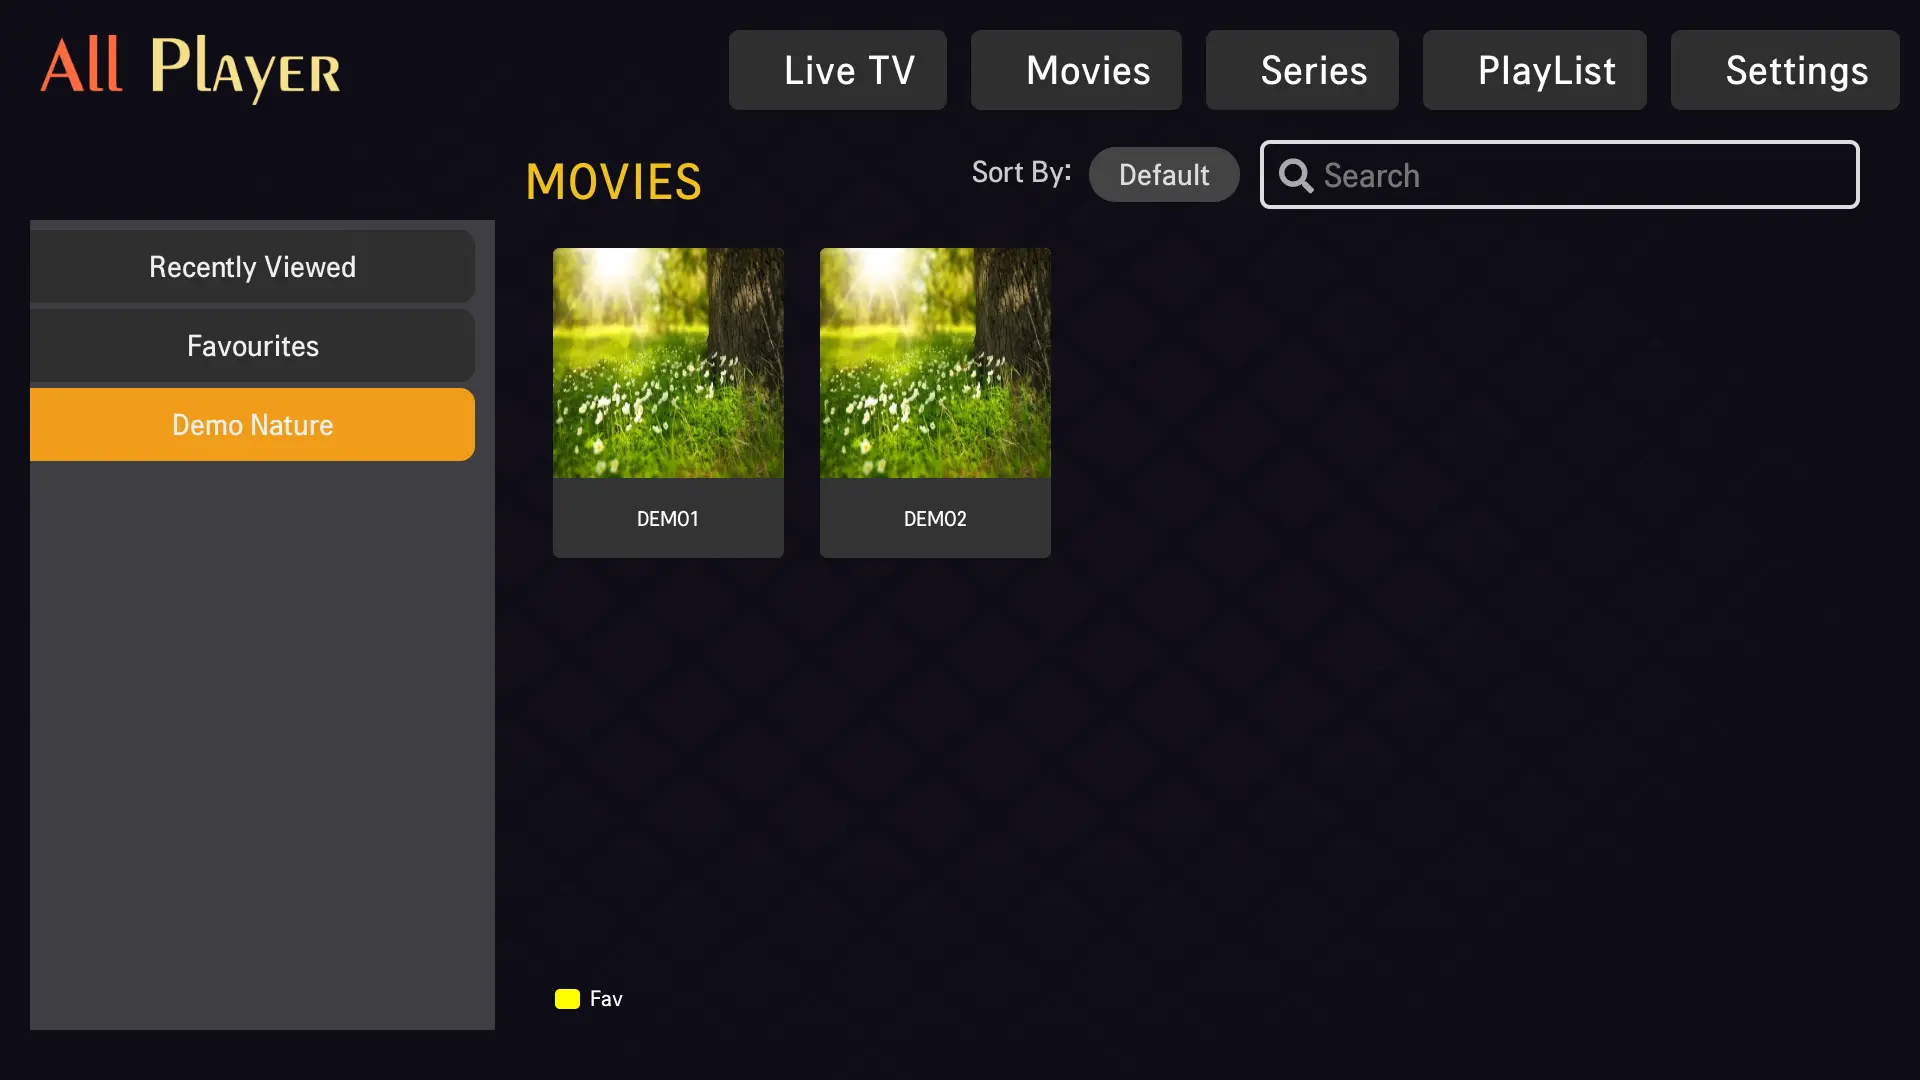The width and height of the screenshot is (1920, 1080).
Task: Open the Default sort dropdown
Action: 1164,175
